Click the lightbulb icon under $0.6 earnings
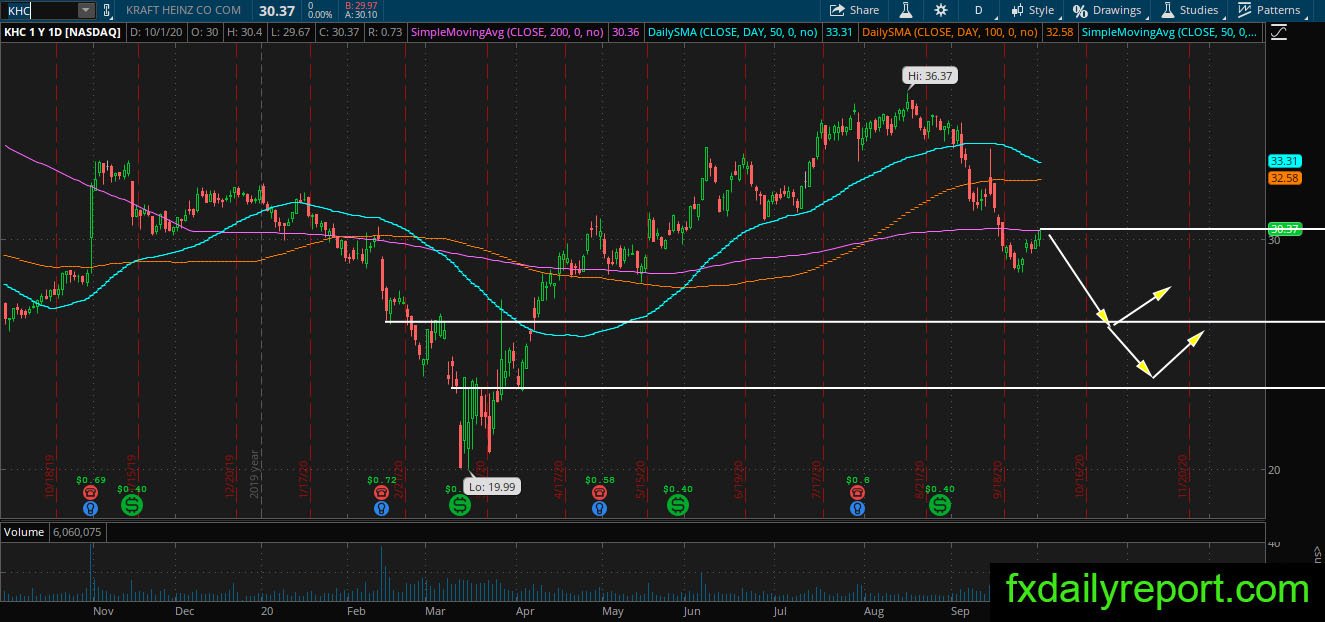 (x=857, y=508)
